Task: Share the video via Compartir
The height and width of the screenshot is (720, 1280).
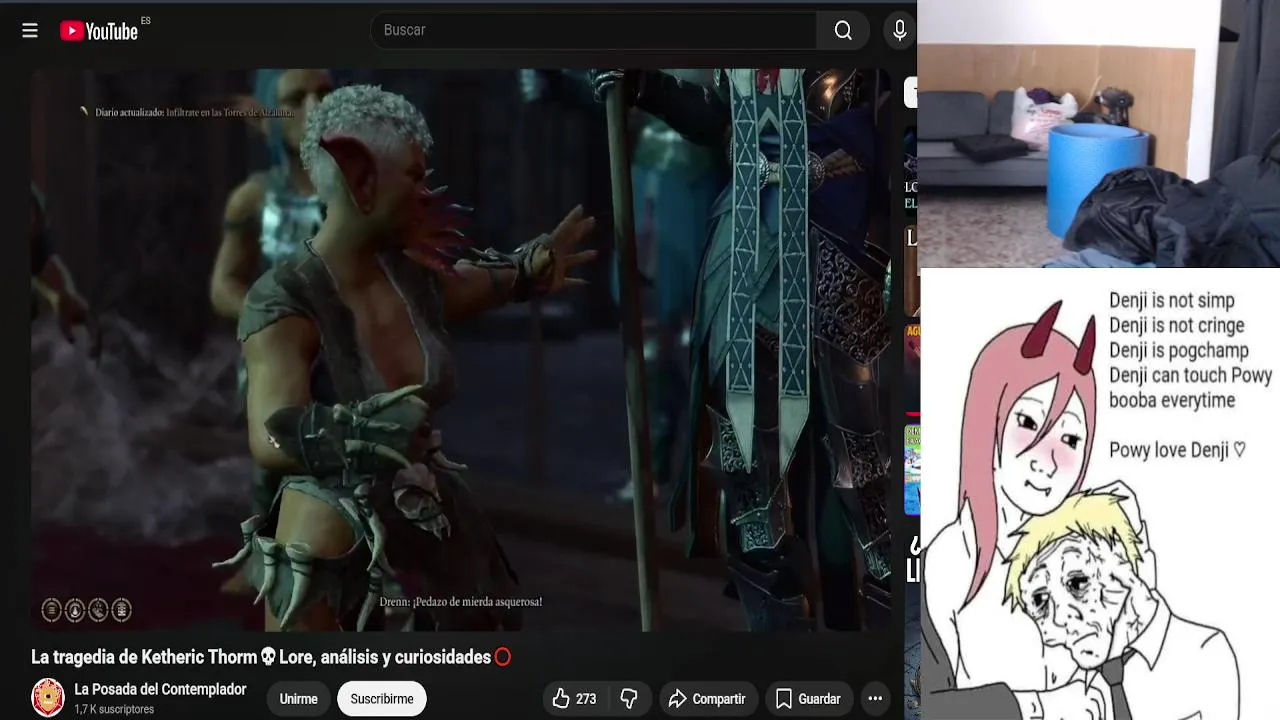Action: 707,699
